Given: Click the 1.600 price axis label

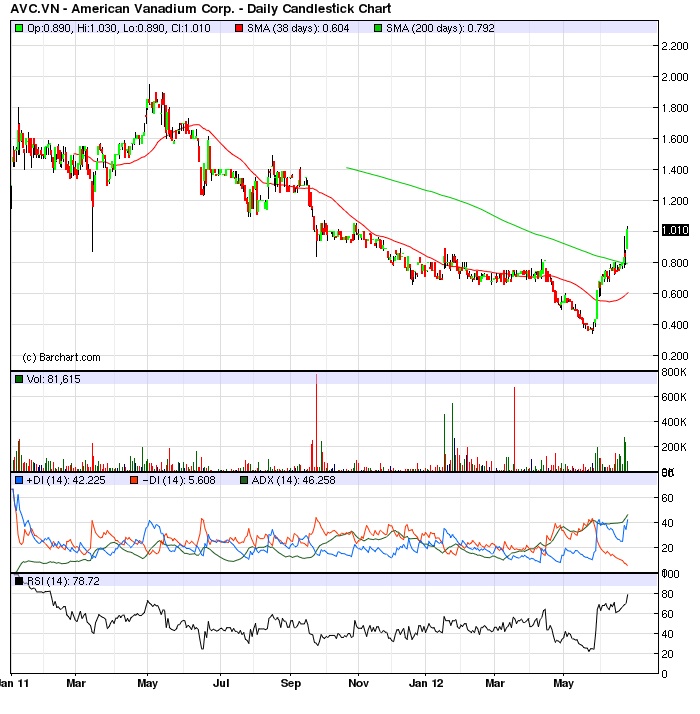Looking at the screenshot, I should click(675, 139).
